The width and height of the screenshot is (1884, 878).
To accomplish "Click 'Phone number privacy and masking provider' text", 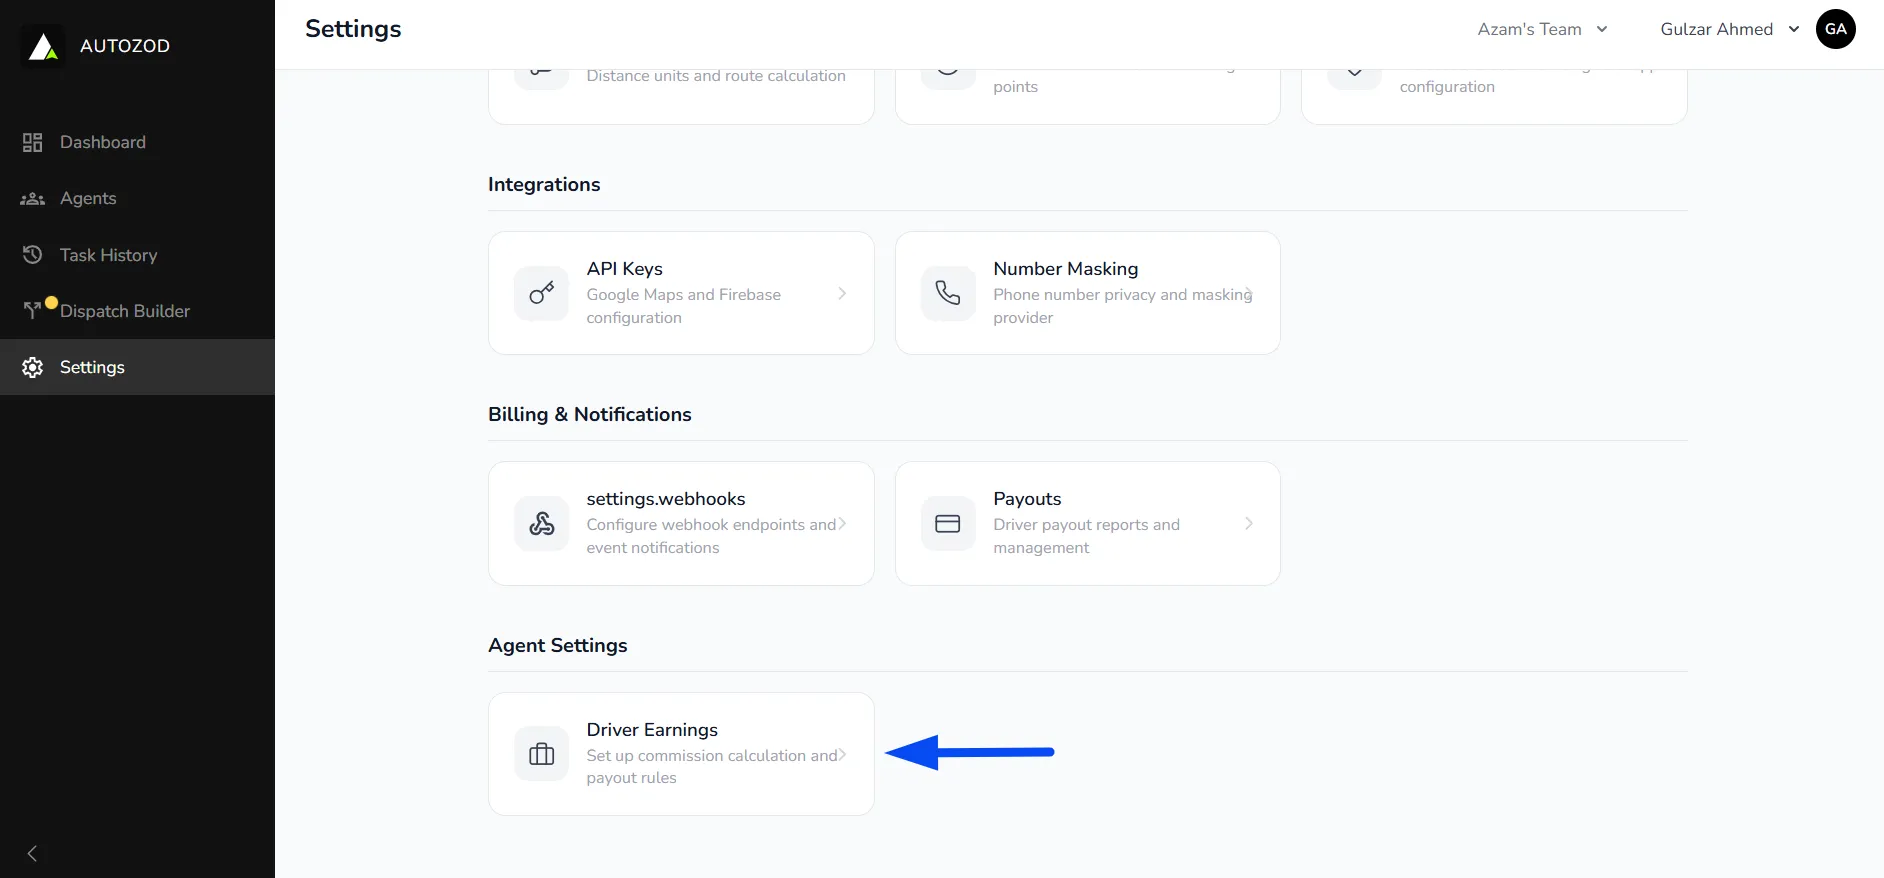I will [x=1122, y=306].
